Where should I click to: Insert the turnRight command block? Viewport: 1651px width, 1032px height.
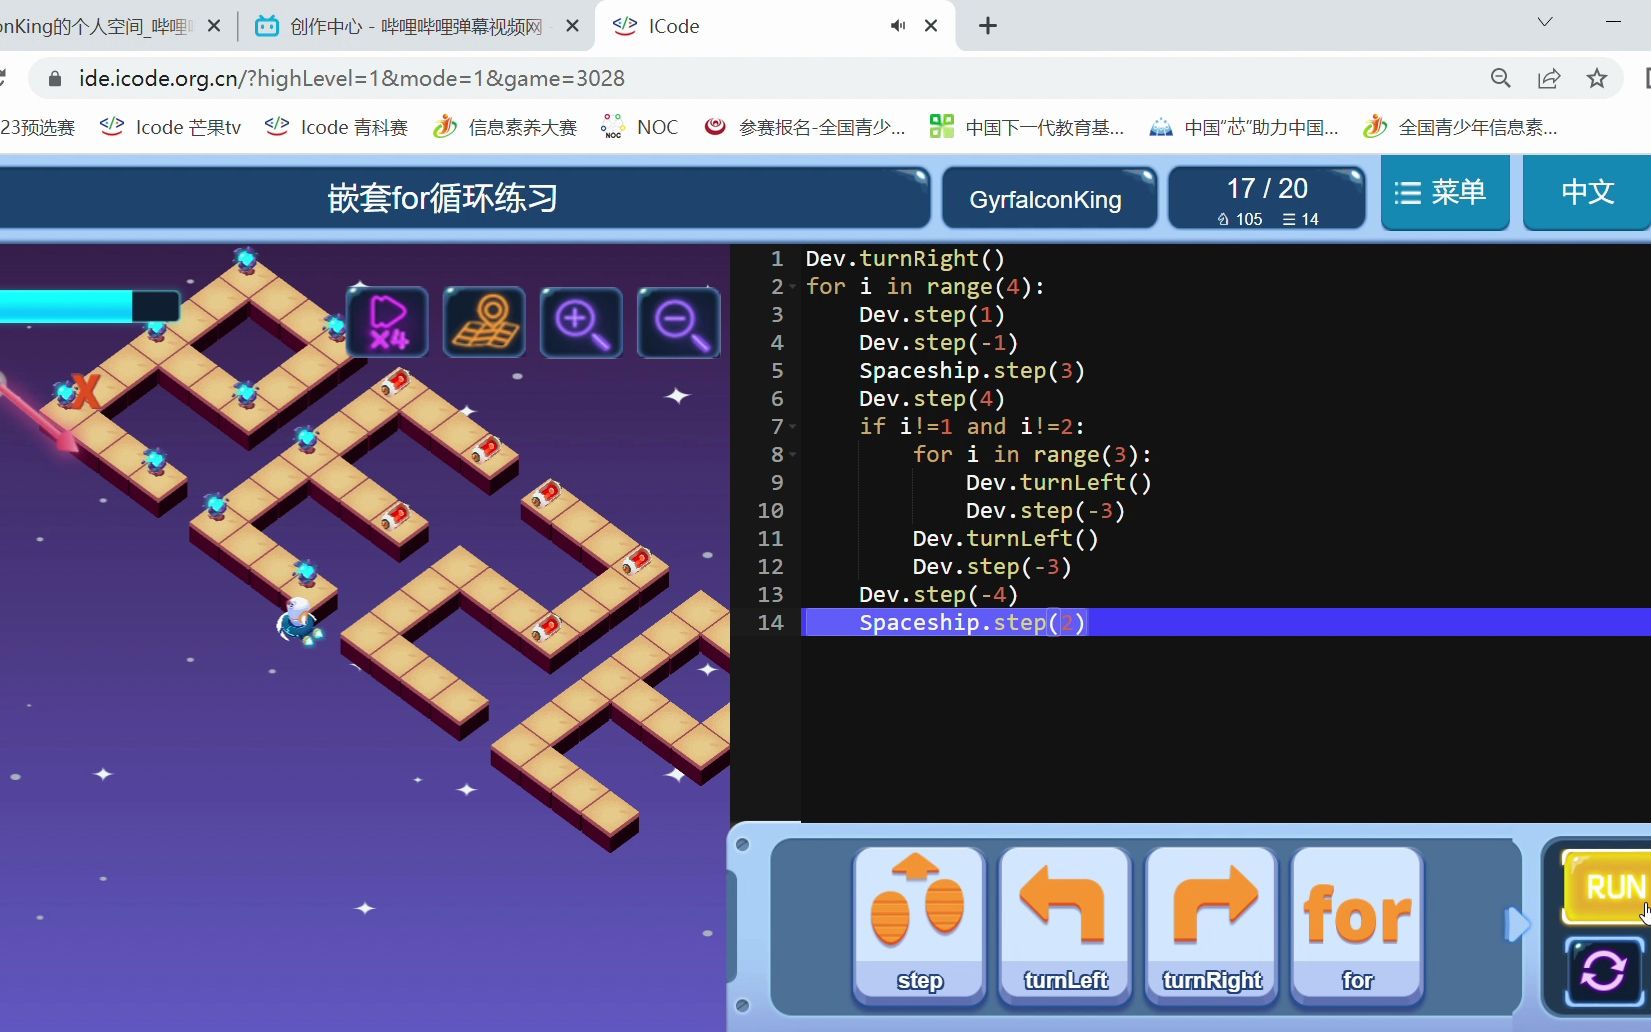[x=1211, y=924]
